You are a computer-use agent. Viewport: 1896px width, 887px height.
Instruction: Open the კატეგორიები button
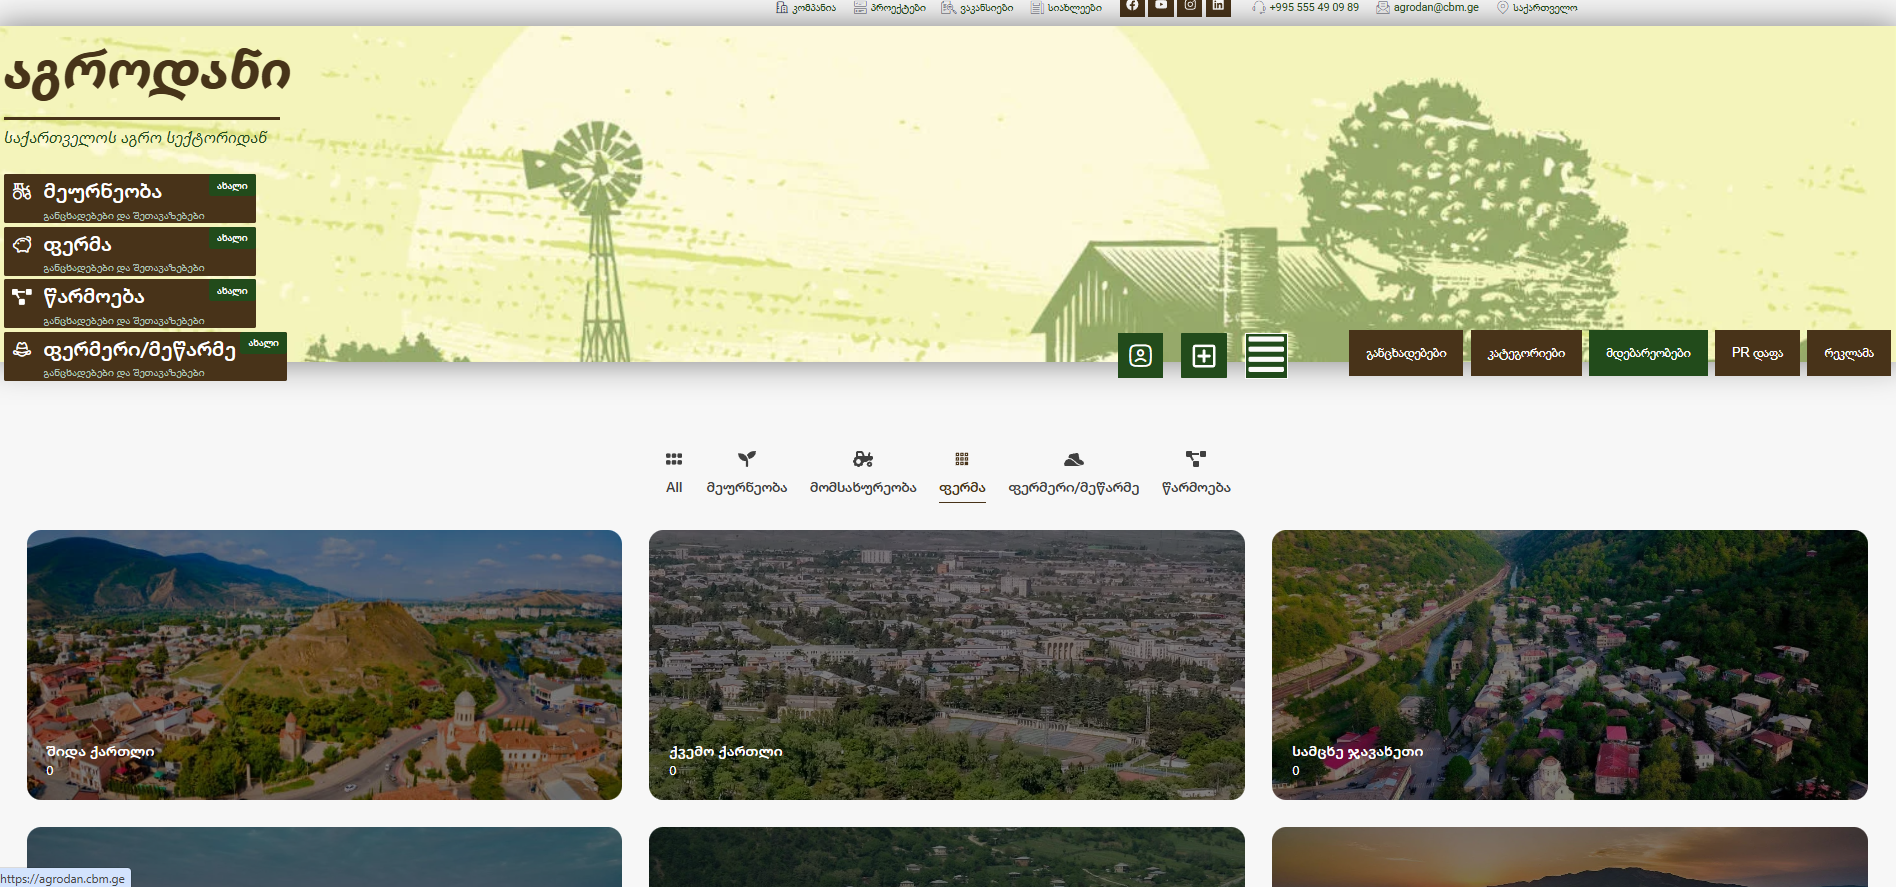tap(1525, 353)
